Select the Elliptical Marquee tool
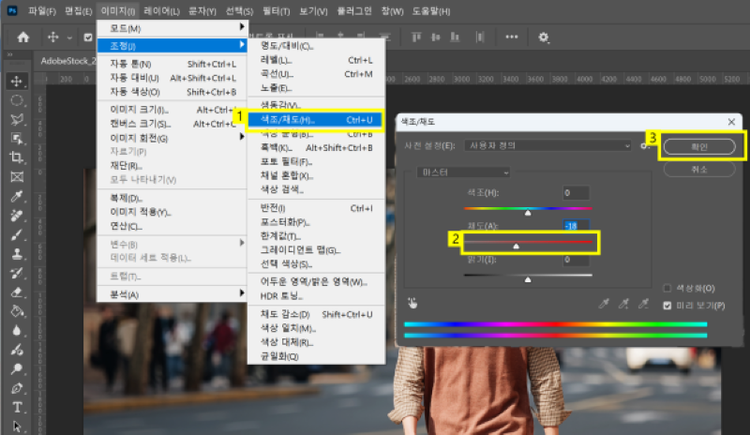Image resolution: width=750 pixels, height=435 pixels. (17, 100)
